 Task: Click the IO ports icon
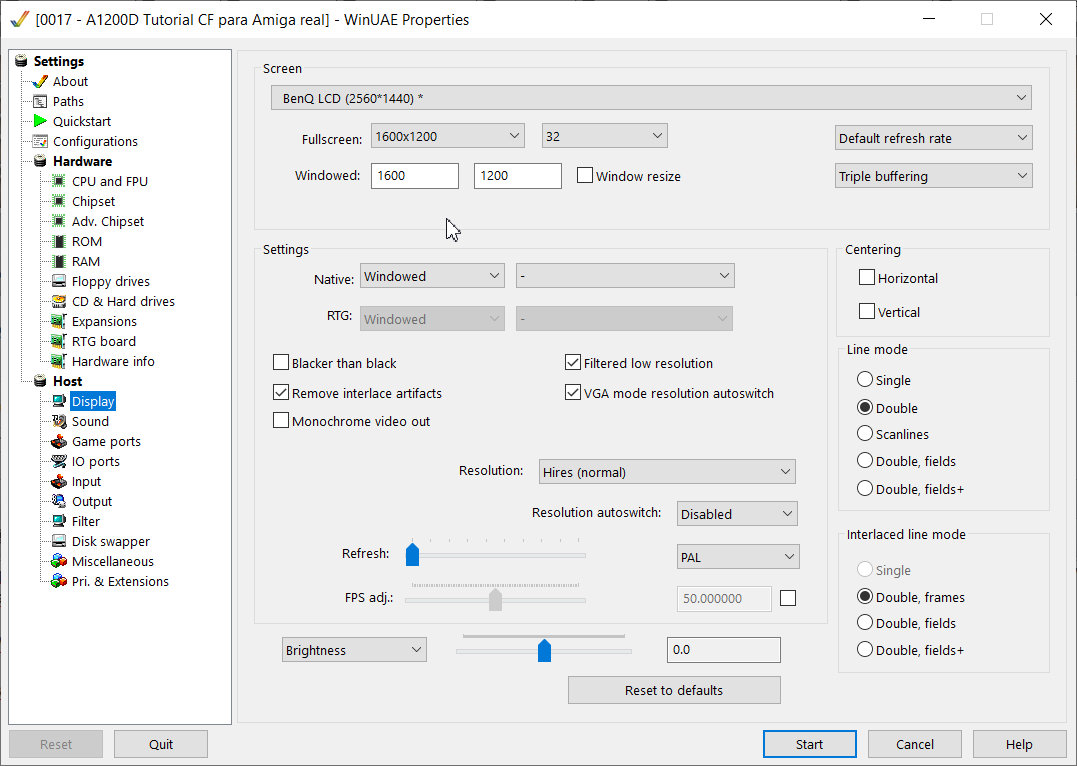59,461
